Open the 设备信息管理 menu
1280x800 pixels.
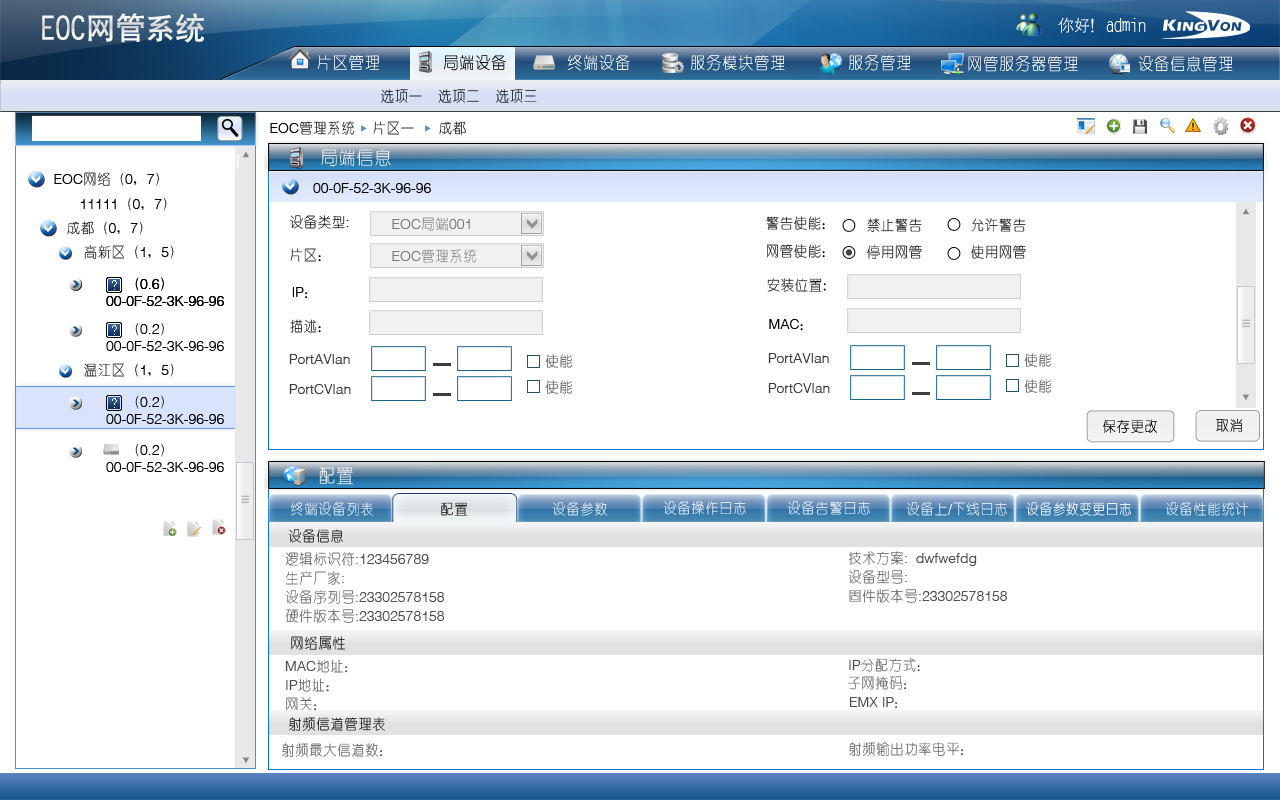click(1171, 63)
